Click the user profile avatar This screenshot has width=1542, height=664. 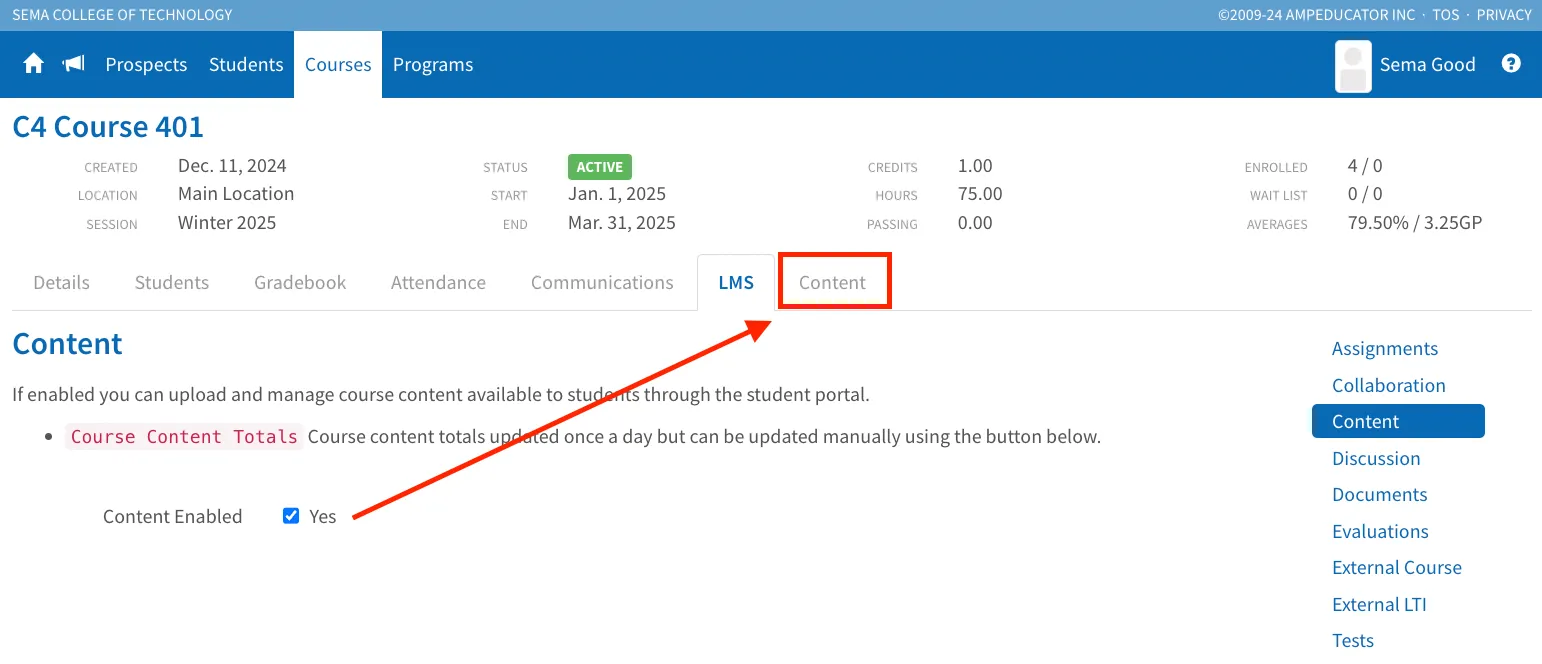[x=1353, y=66]
